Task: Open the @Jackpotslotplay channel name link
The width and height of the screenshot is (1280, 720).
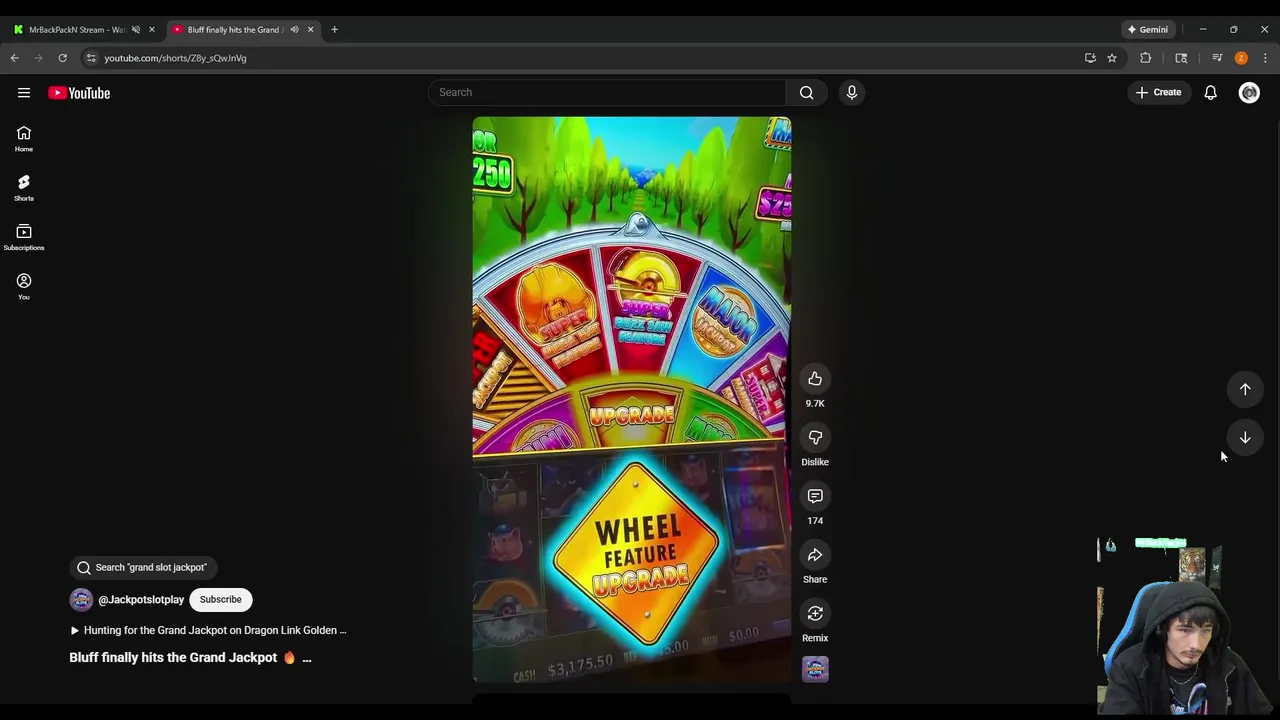Action: coord(141,600)
